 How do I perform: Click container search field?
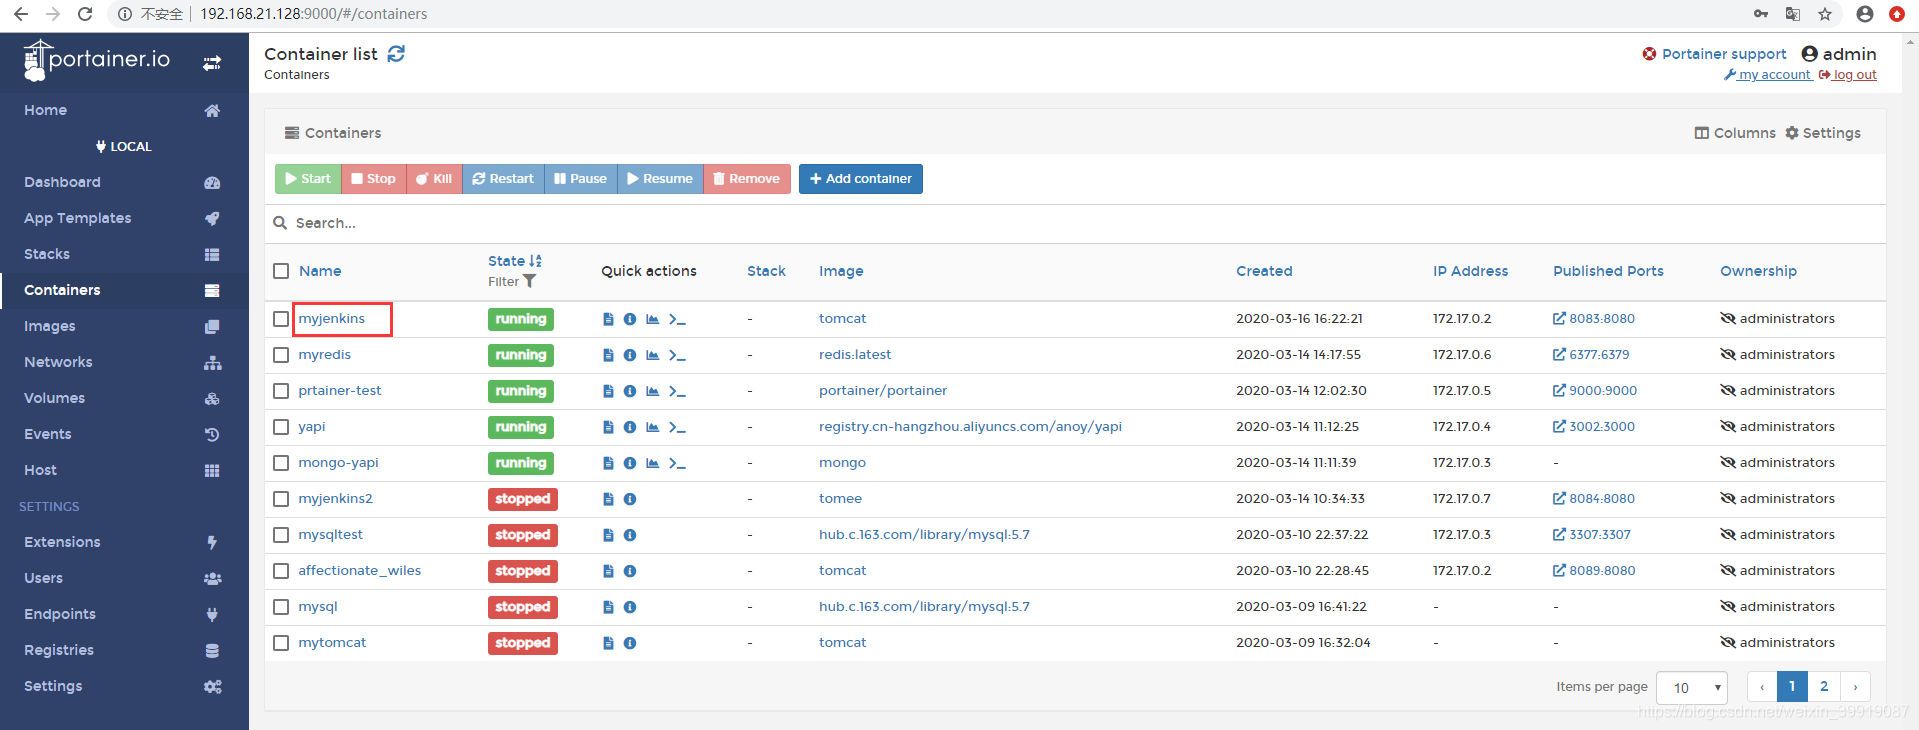click(1075, 223)
